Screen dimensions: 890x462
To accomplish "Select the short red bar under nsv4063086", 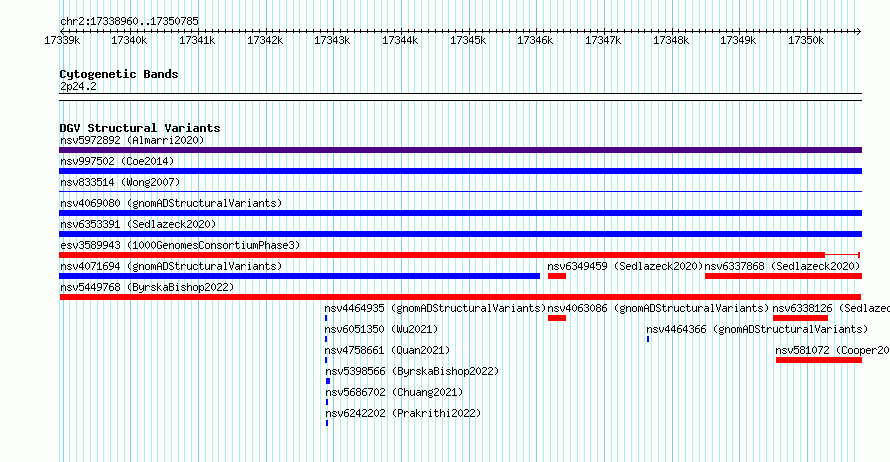I will click(x=557, y=318).
